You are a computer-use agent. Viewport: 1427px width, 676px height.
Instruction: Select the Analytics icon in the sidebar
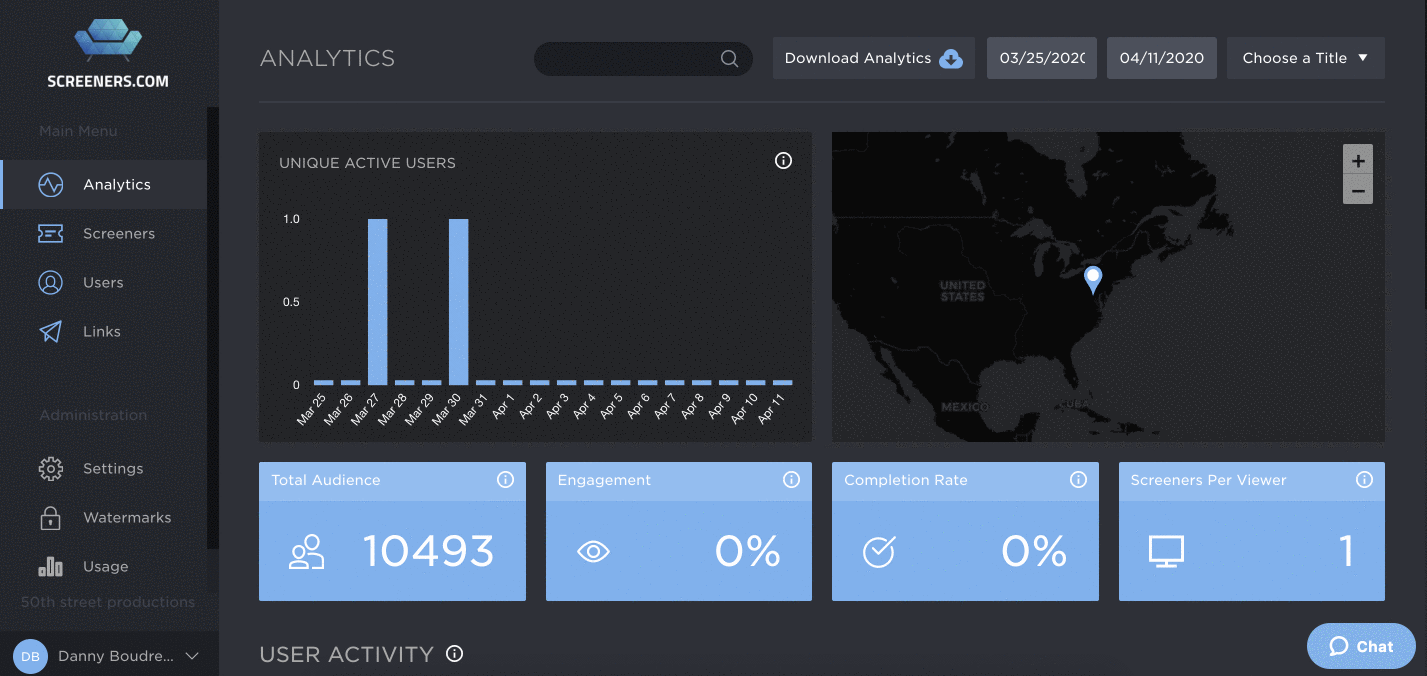pos(50,184)
